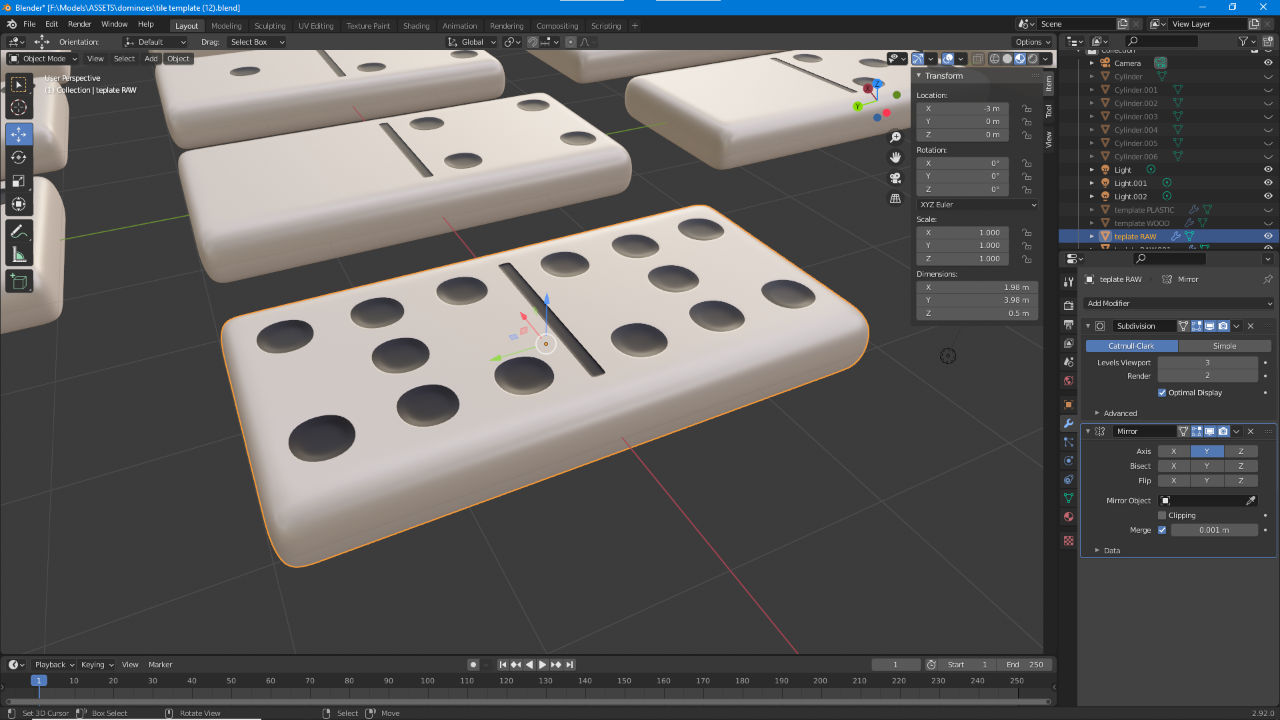Viewport: 1280px width, 720px height.
Task: Switch to solid viewport shading
Action: 1007,59
